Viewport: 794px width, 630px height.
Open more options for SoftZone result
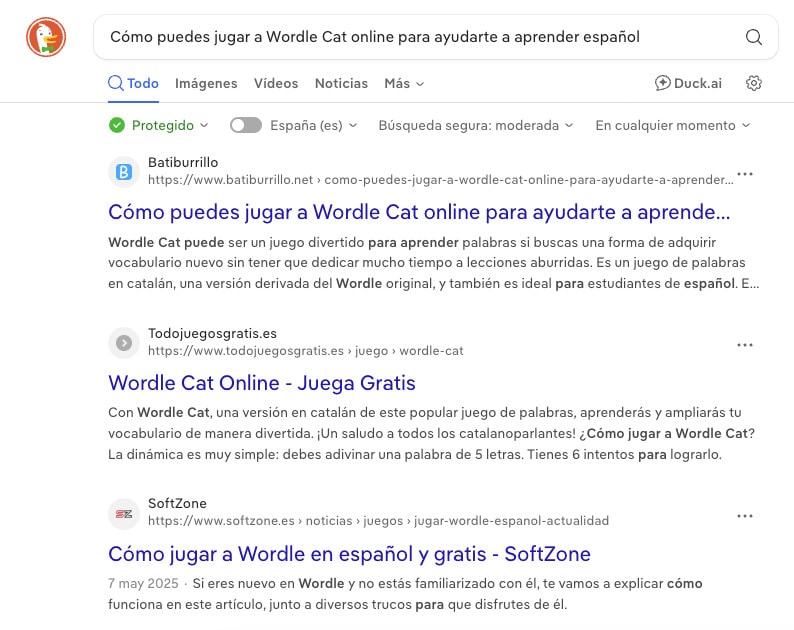coord(744,516)
